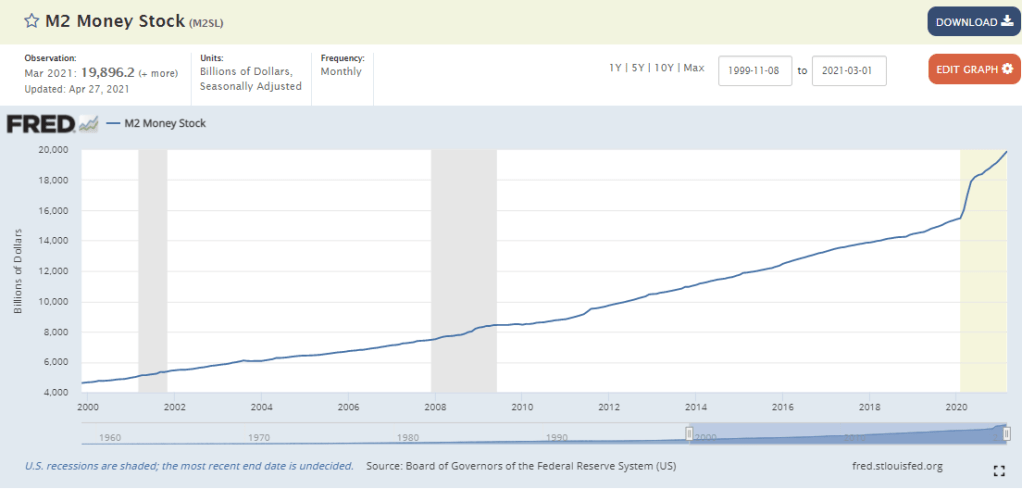The height and width of the screenshot is (489, 1022).
Task: Click the star icon to favorite M2 Money Stock
Action: [31, 21]
